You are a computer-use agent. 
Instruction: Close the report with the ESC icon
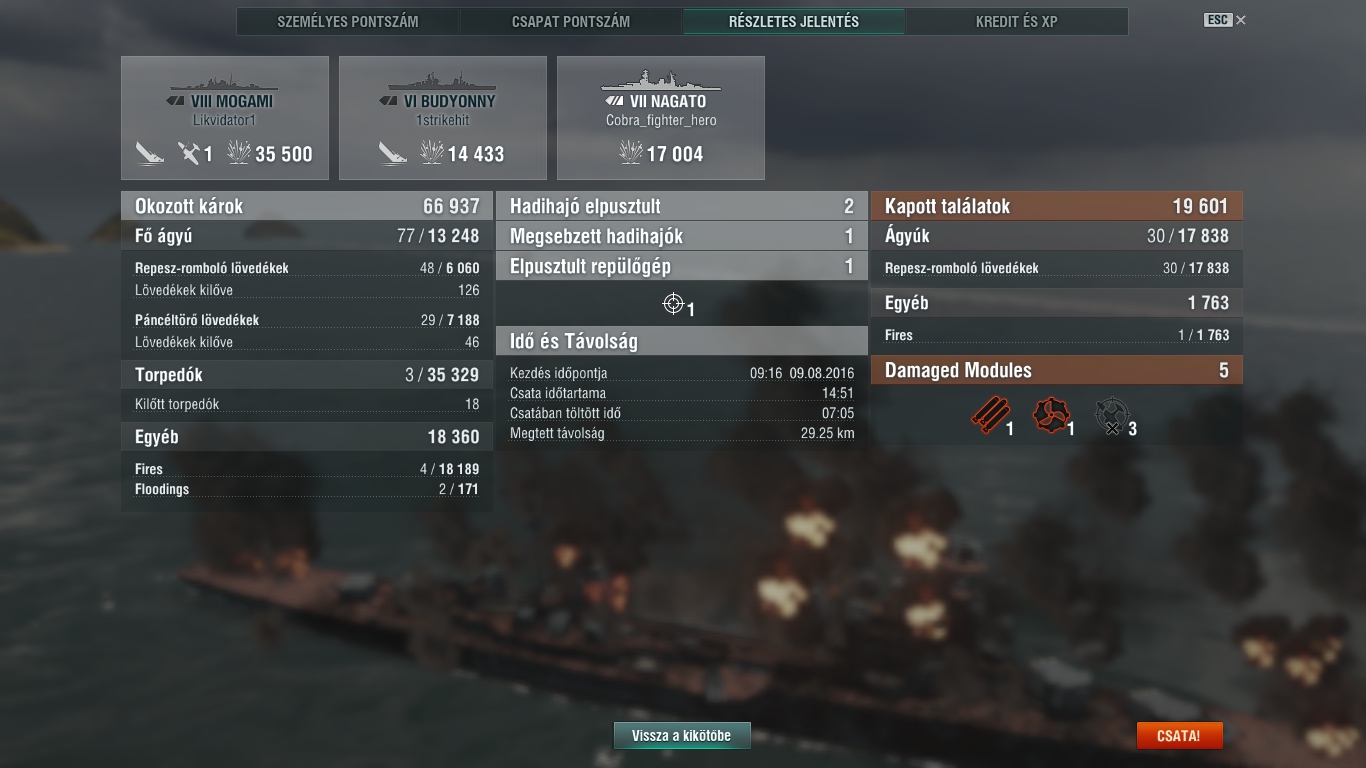point(1225,20)
